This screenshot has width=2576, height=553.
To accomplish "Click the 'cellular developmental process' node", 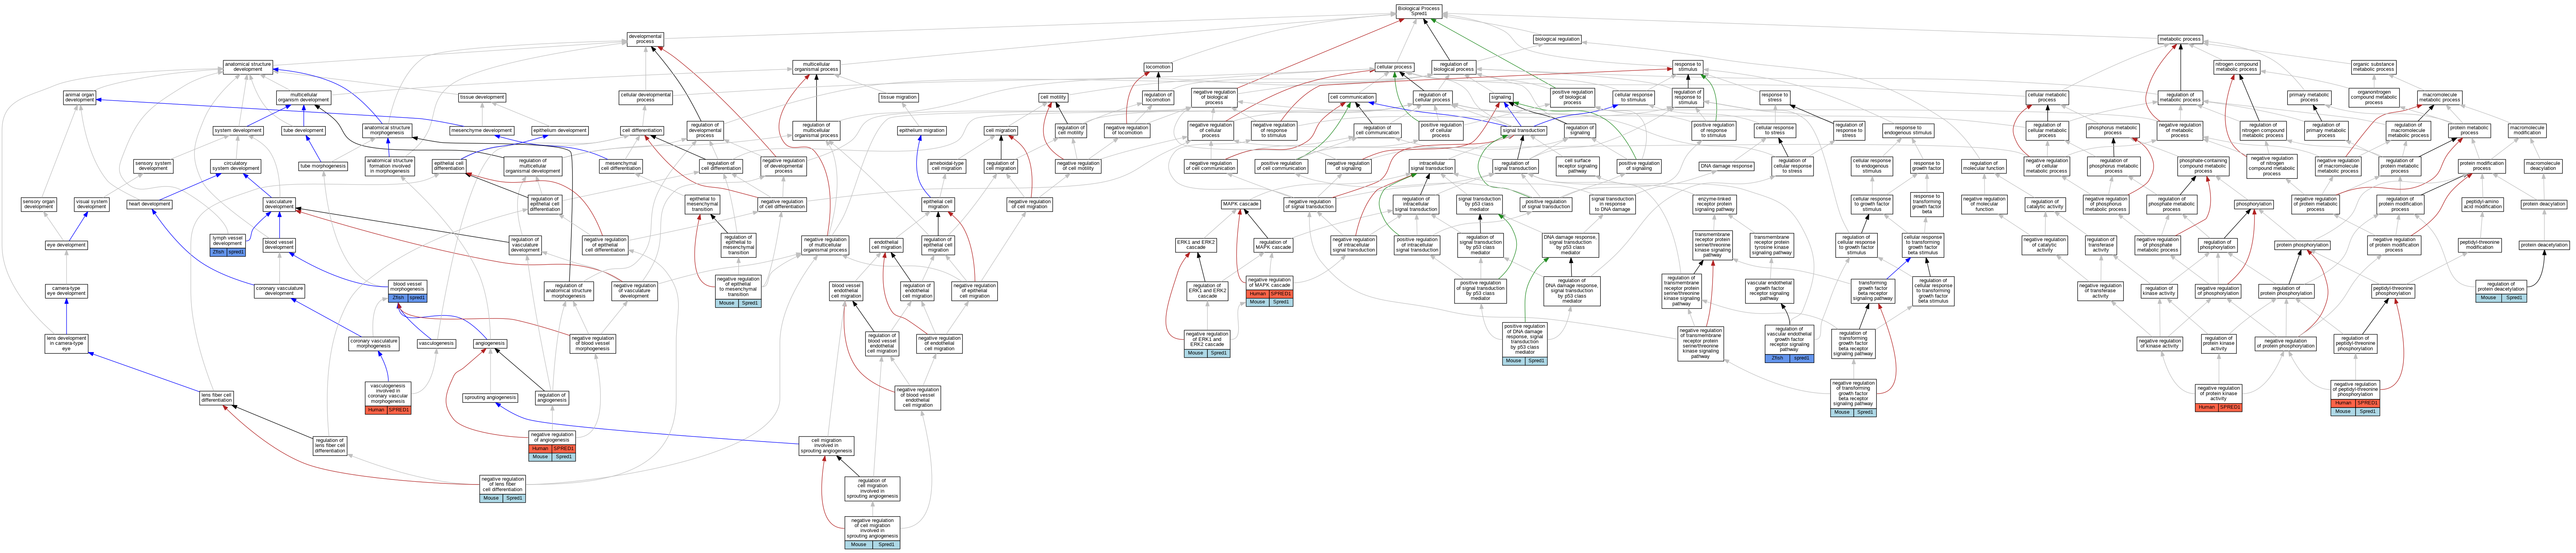I will click(645, 98).
